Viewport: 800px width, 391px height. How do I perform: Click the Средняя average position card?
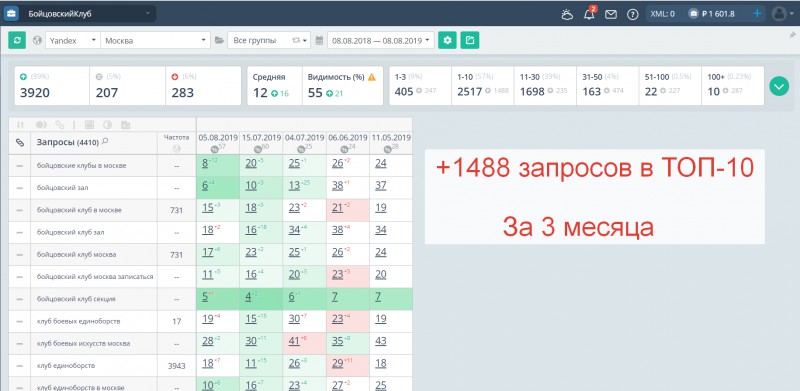pyautogui.click(x=275, y=86)
